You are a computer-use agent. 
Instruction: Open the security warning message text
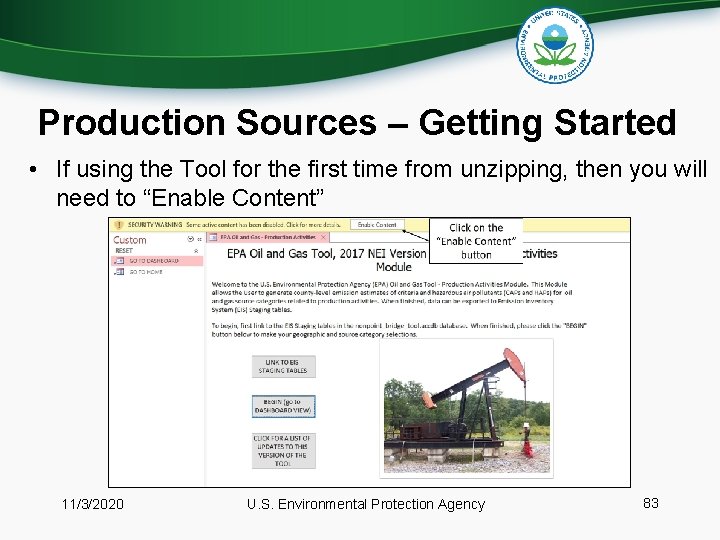tap(234, 225)
